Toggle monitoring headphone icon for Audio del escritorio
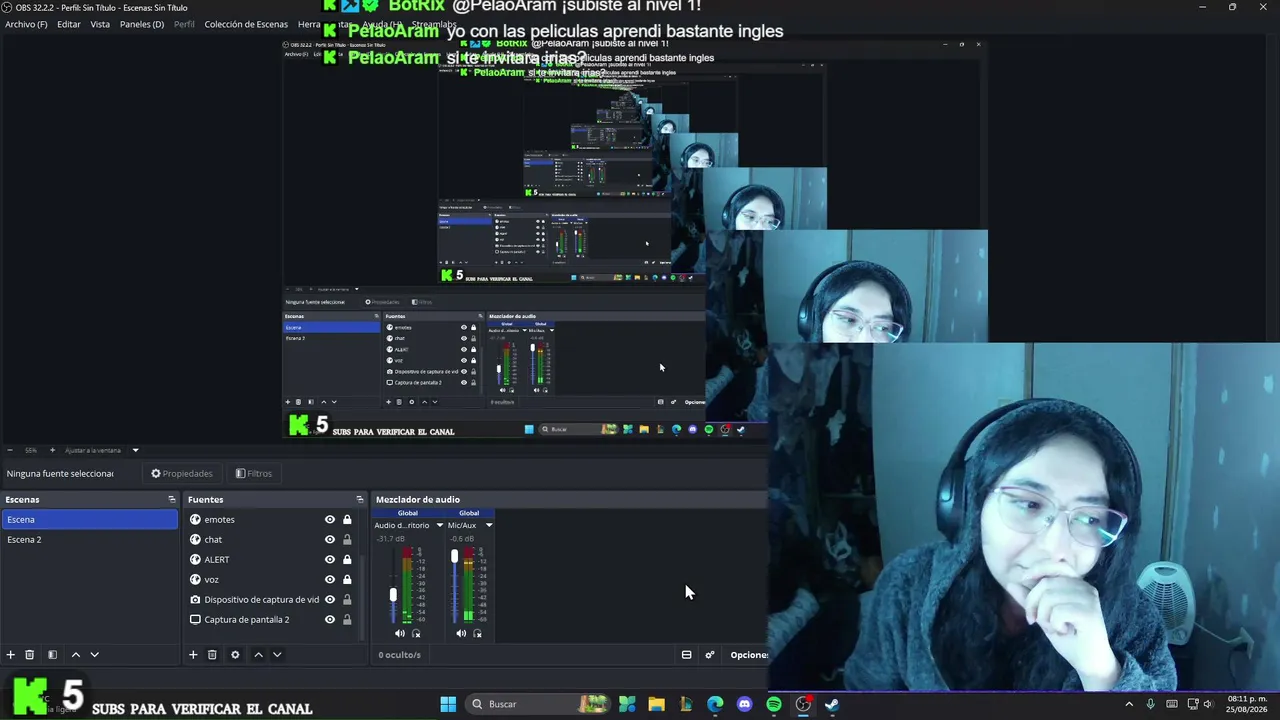1280x720 pixels. click(416, 633)
